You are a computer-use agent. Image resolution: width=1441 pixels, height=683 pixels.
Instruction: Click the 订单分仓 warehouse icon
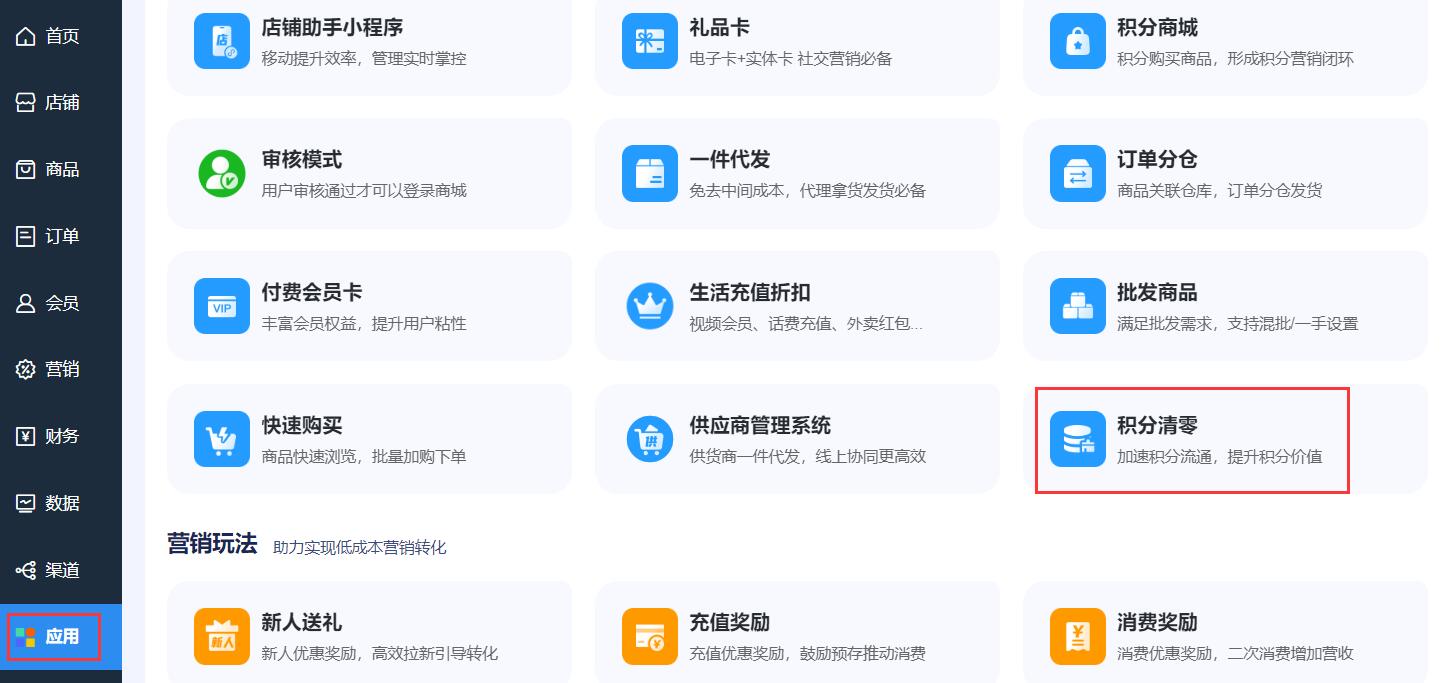click(1078, 174)
